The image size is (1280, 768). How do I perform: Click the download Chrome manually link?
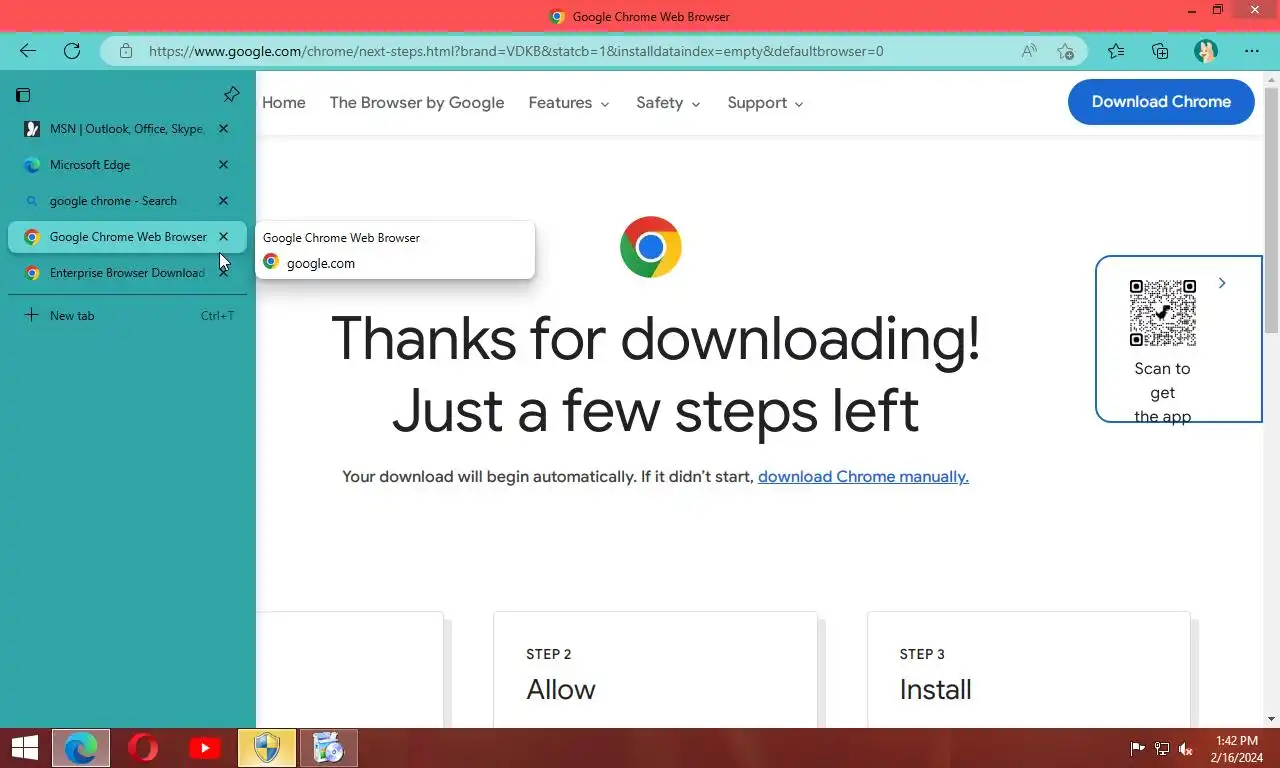coord(863,477)
